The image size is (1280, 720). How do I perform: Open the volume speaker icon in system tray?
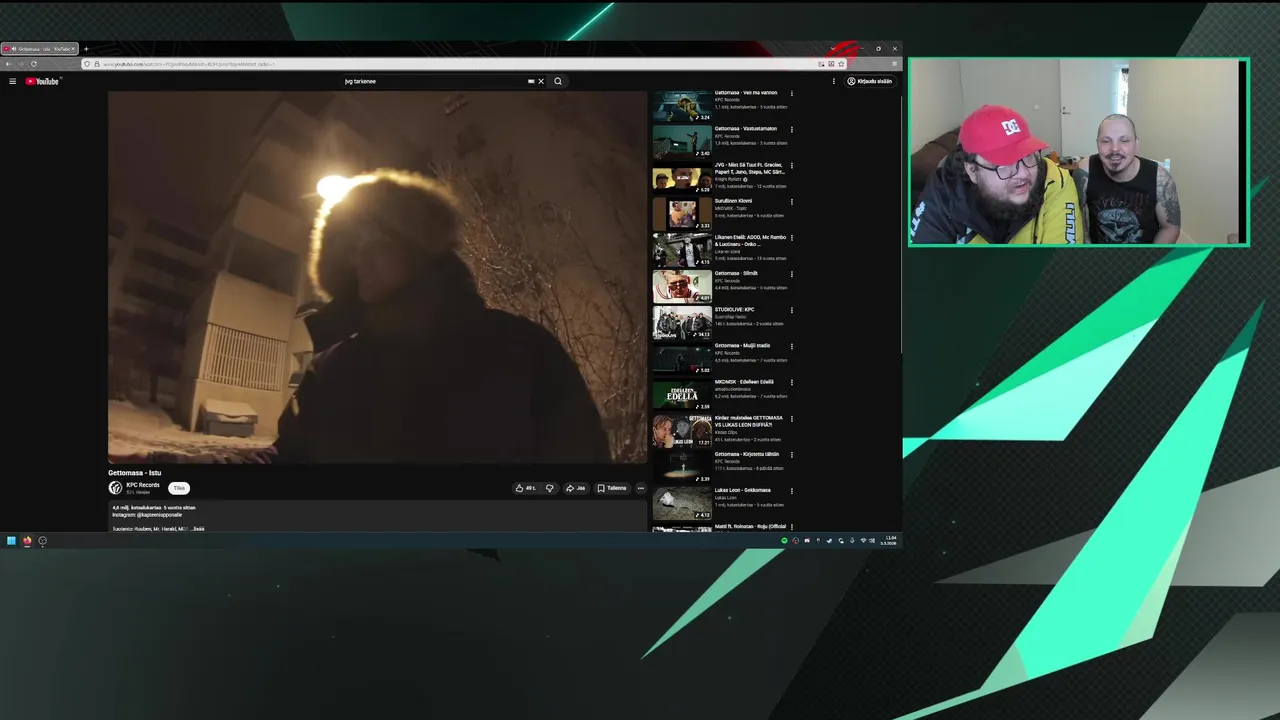tap(873, 541)
